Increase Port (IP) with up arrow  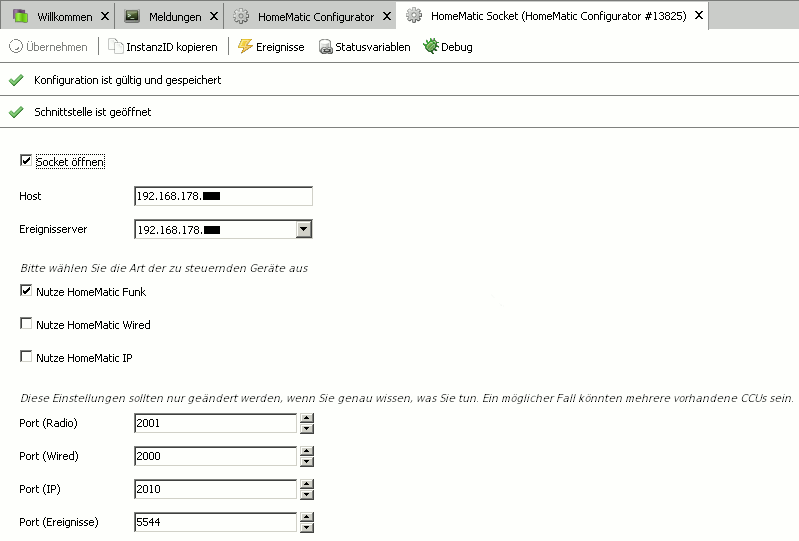[307, 484]
